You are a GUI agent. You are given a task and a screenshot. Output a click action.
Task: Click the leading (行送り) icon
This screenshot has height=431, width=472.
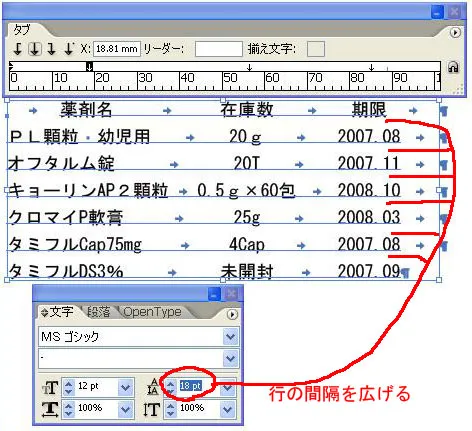click(x=153, y=387)
